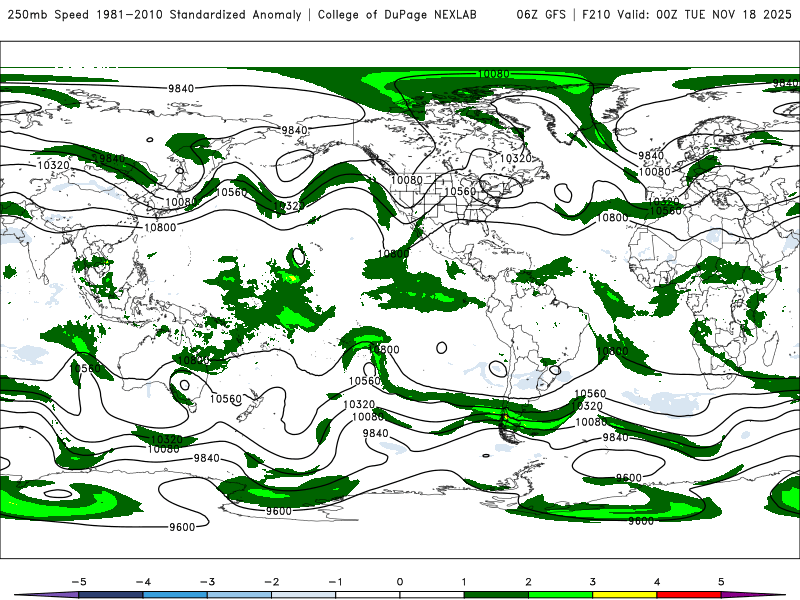Viewport: 800px width, 600px height.
Task: Click the colorbar tick label 4
Action: click(x=657, y=582)
